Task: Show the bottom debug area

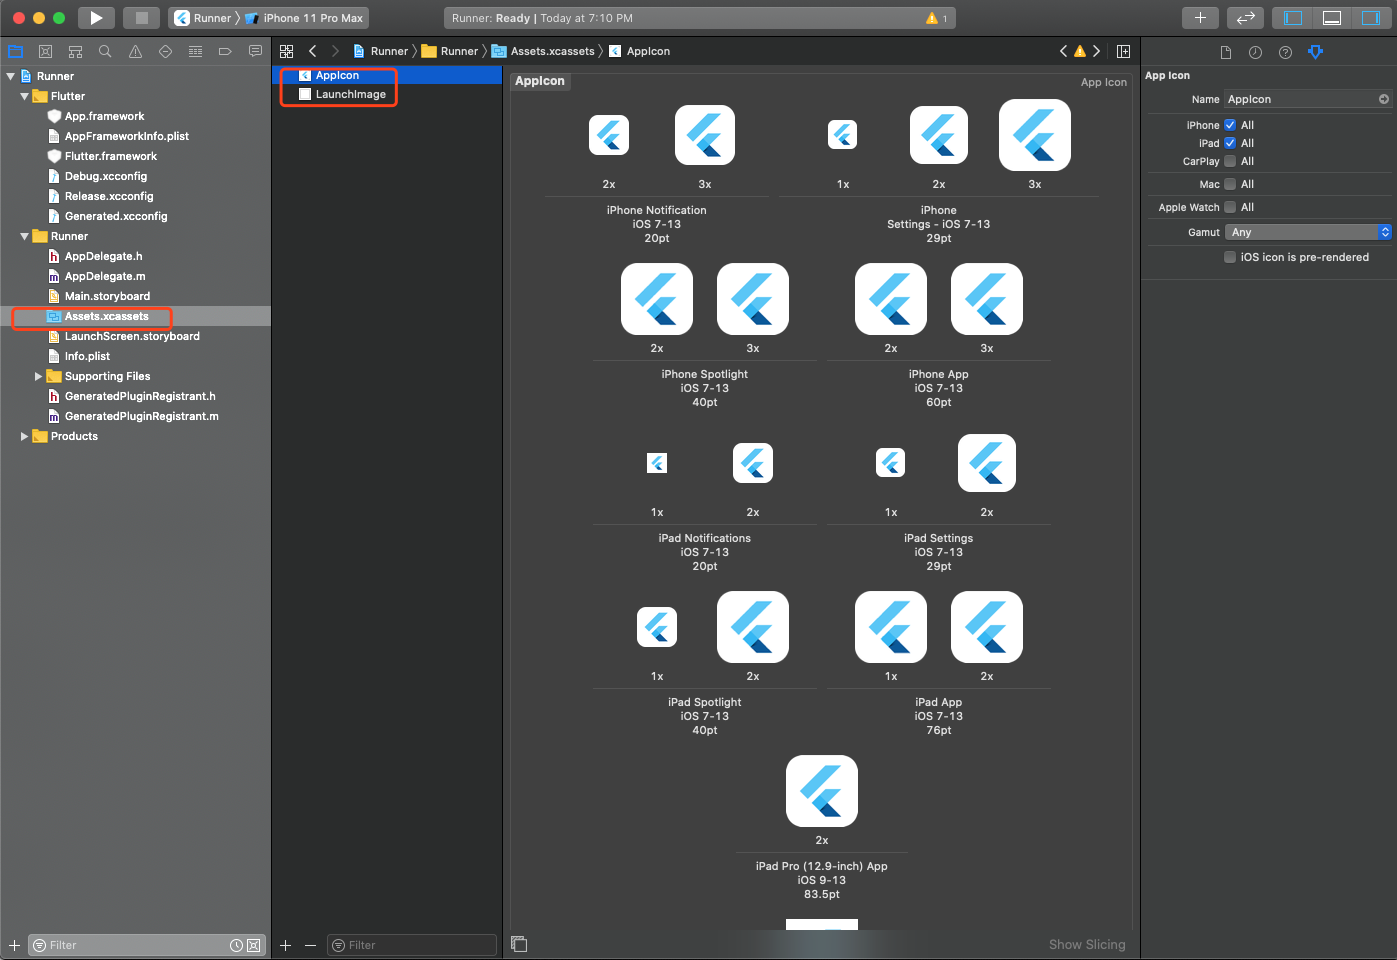Action: pos(1332,18)
